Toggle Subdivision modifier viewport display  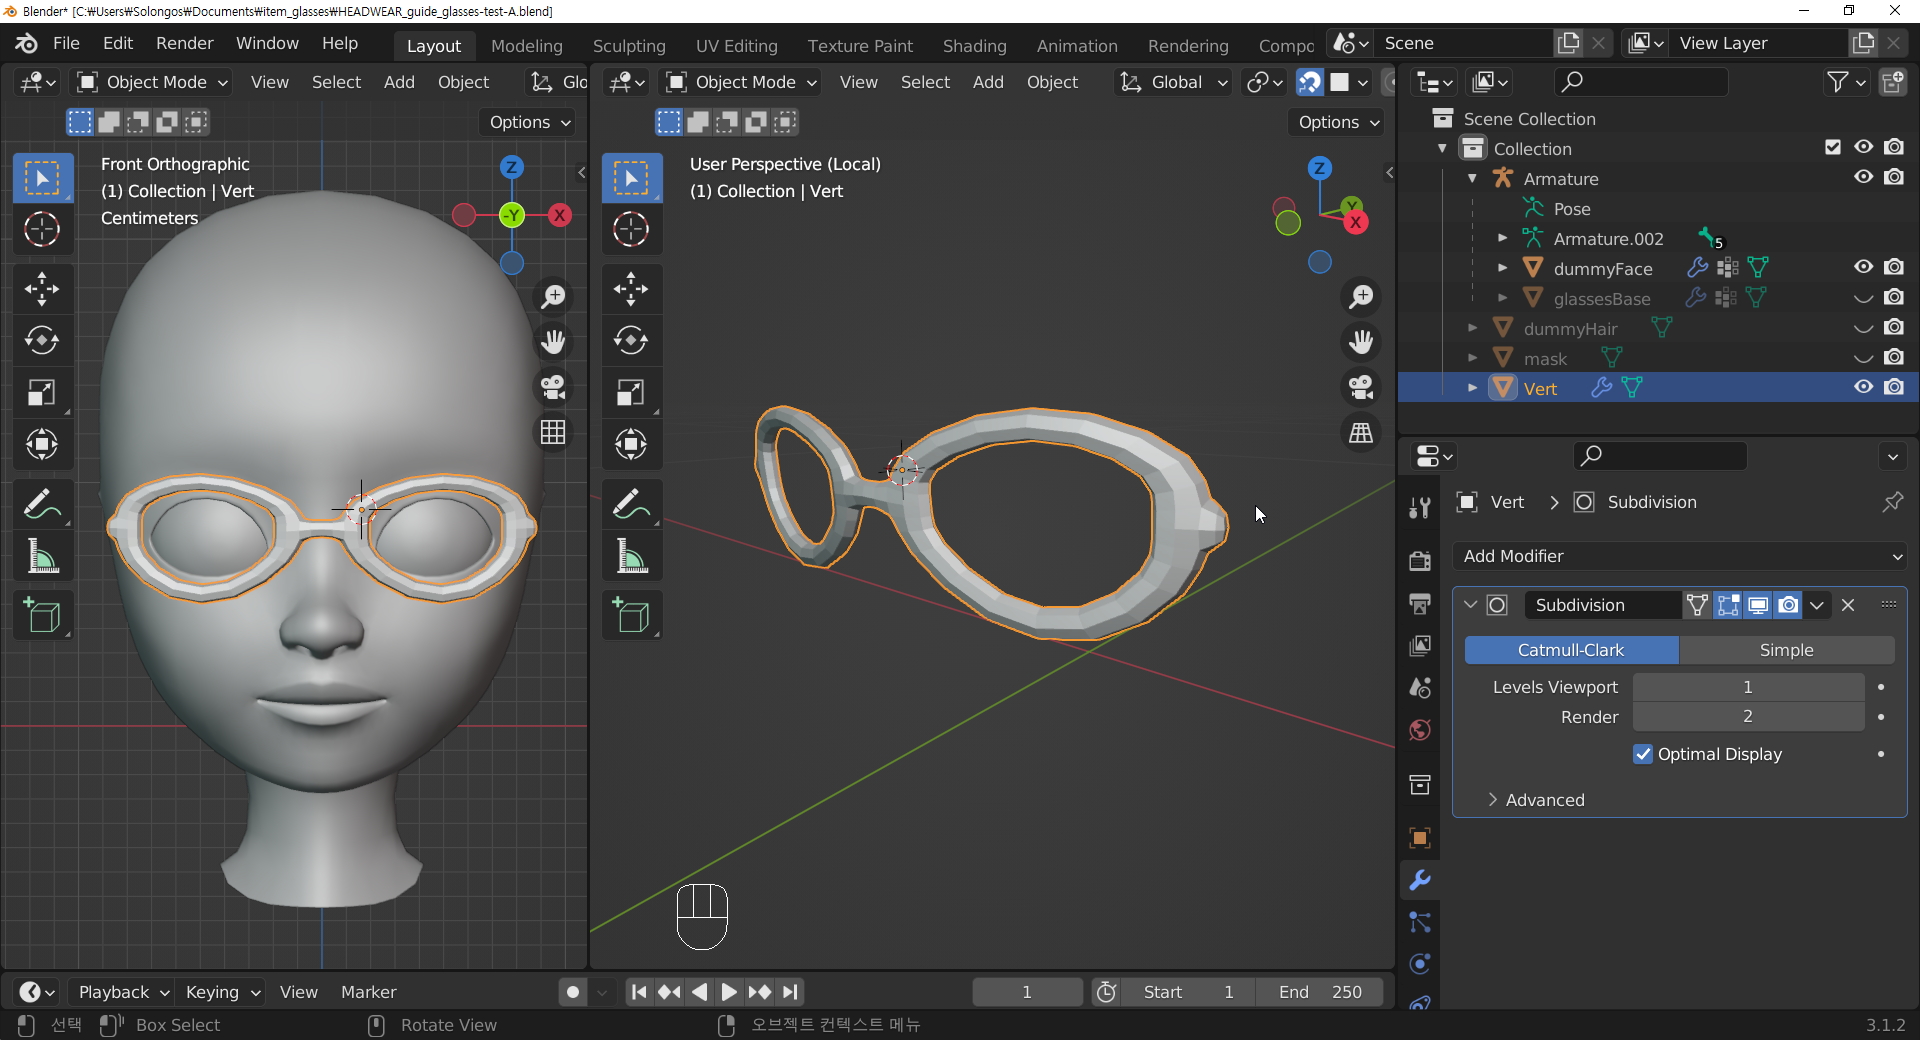[x=1758, y=605]
